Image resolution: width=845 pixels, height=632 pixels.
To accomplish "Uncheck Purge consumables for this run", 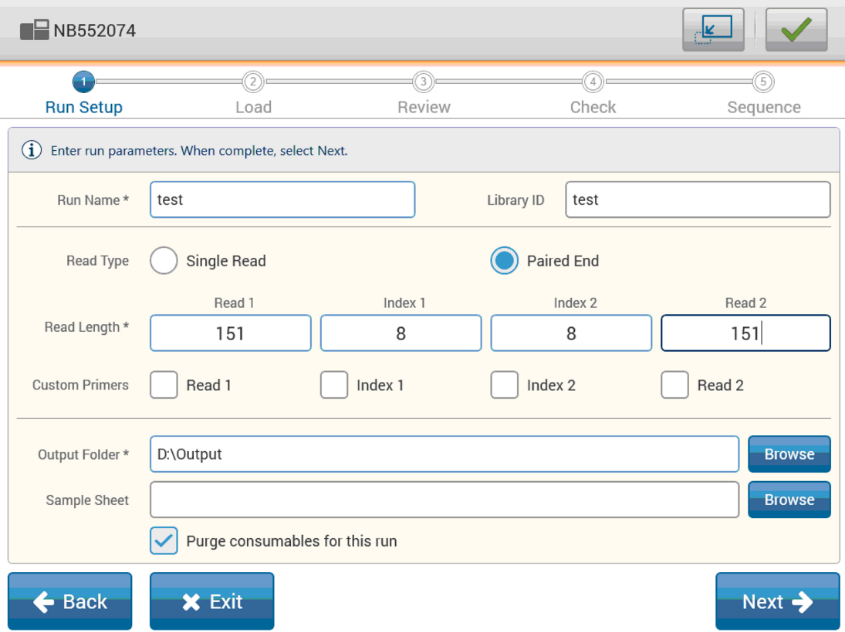I will click(164, 541).
